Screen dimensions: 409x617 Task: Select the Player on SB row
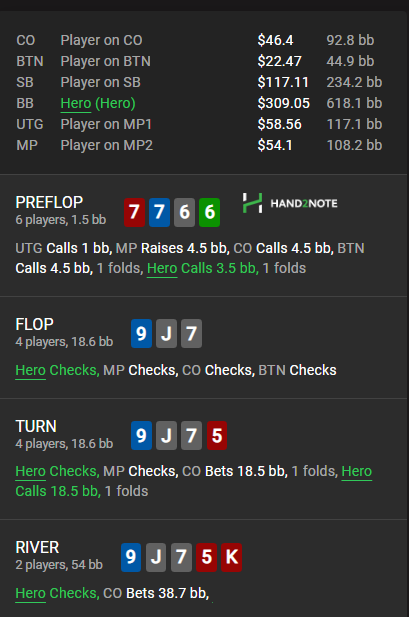(199, 82)
